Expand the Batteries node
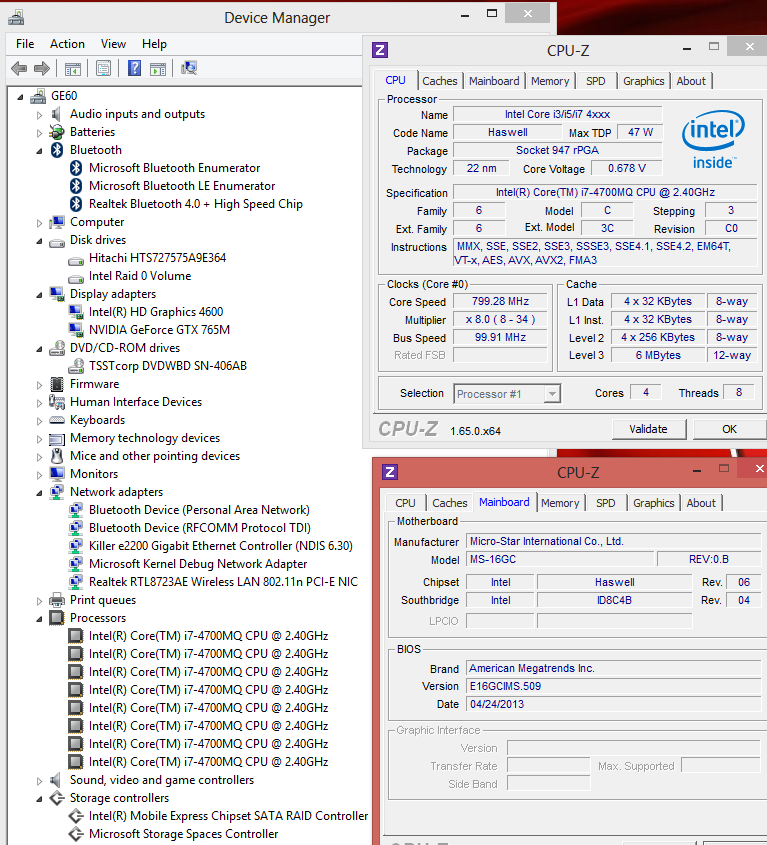Image resolution: width=767 pixels, height=845 pixels. (41, 132)
